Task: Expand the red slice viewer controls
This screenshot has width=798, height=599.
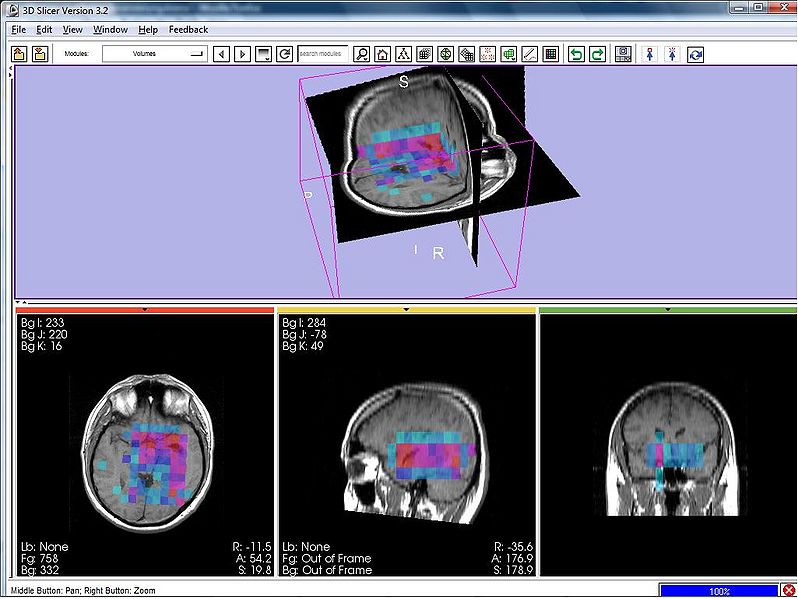Action: 144,310
